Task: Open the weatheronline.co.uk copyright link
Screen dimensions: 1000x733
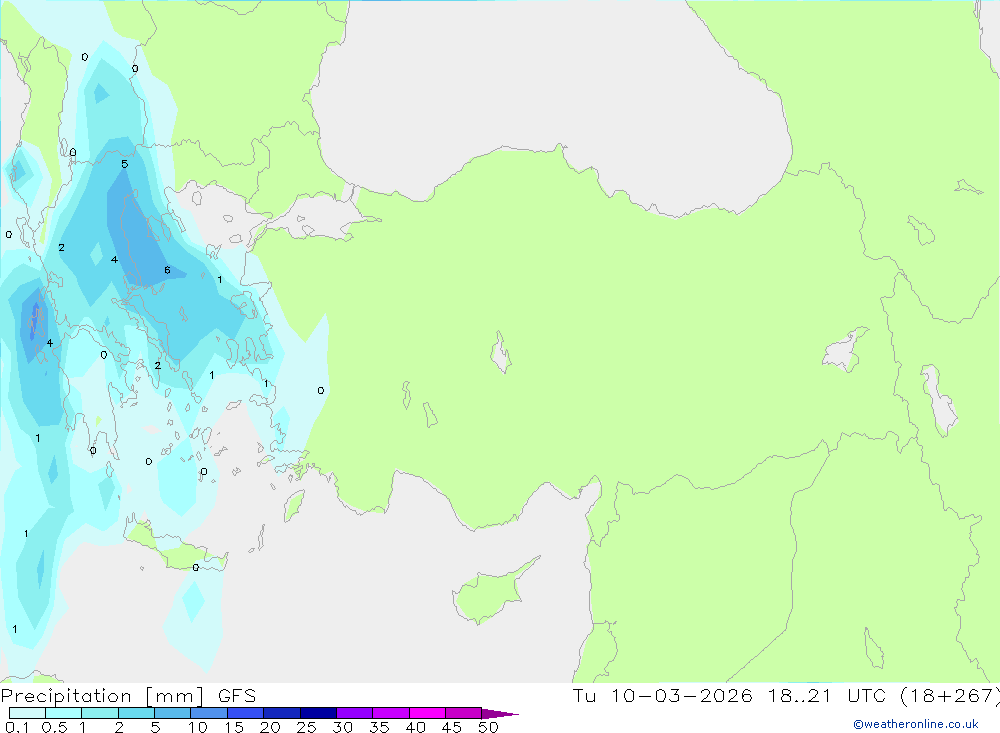Action: point(916,724)
